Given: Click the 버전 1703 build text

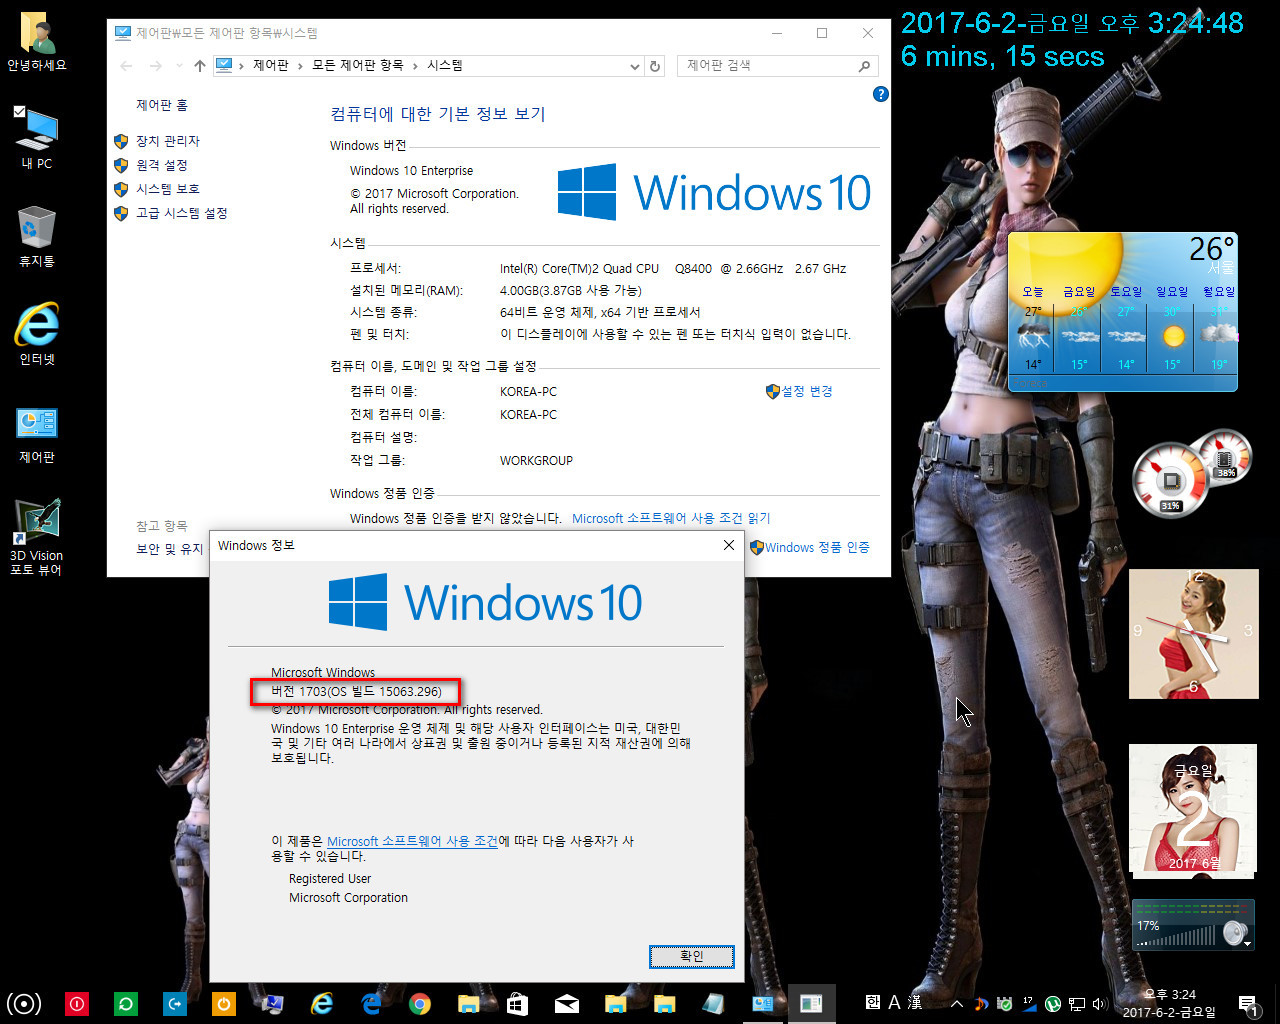Looking at the screenshot, I should tap(356, 691).
